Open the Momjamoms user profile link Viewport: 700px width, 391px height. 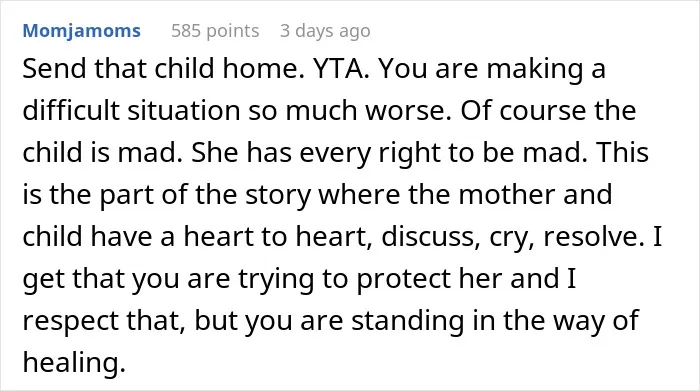pyautogui.click(x=82, y=31)
